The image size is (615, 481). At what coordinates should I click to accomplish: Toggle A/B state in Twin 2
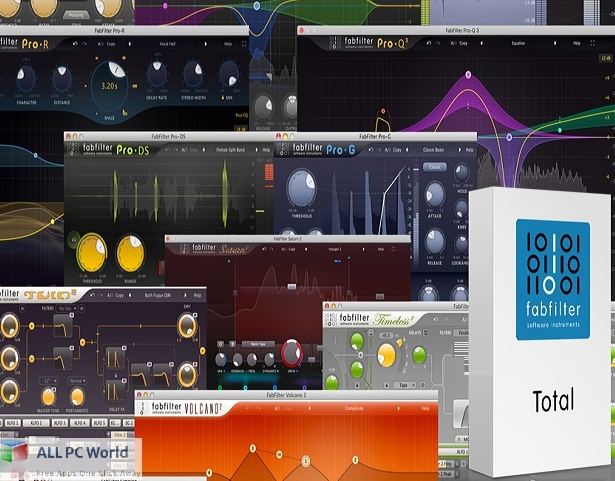tap(111, 295)
